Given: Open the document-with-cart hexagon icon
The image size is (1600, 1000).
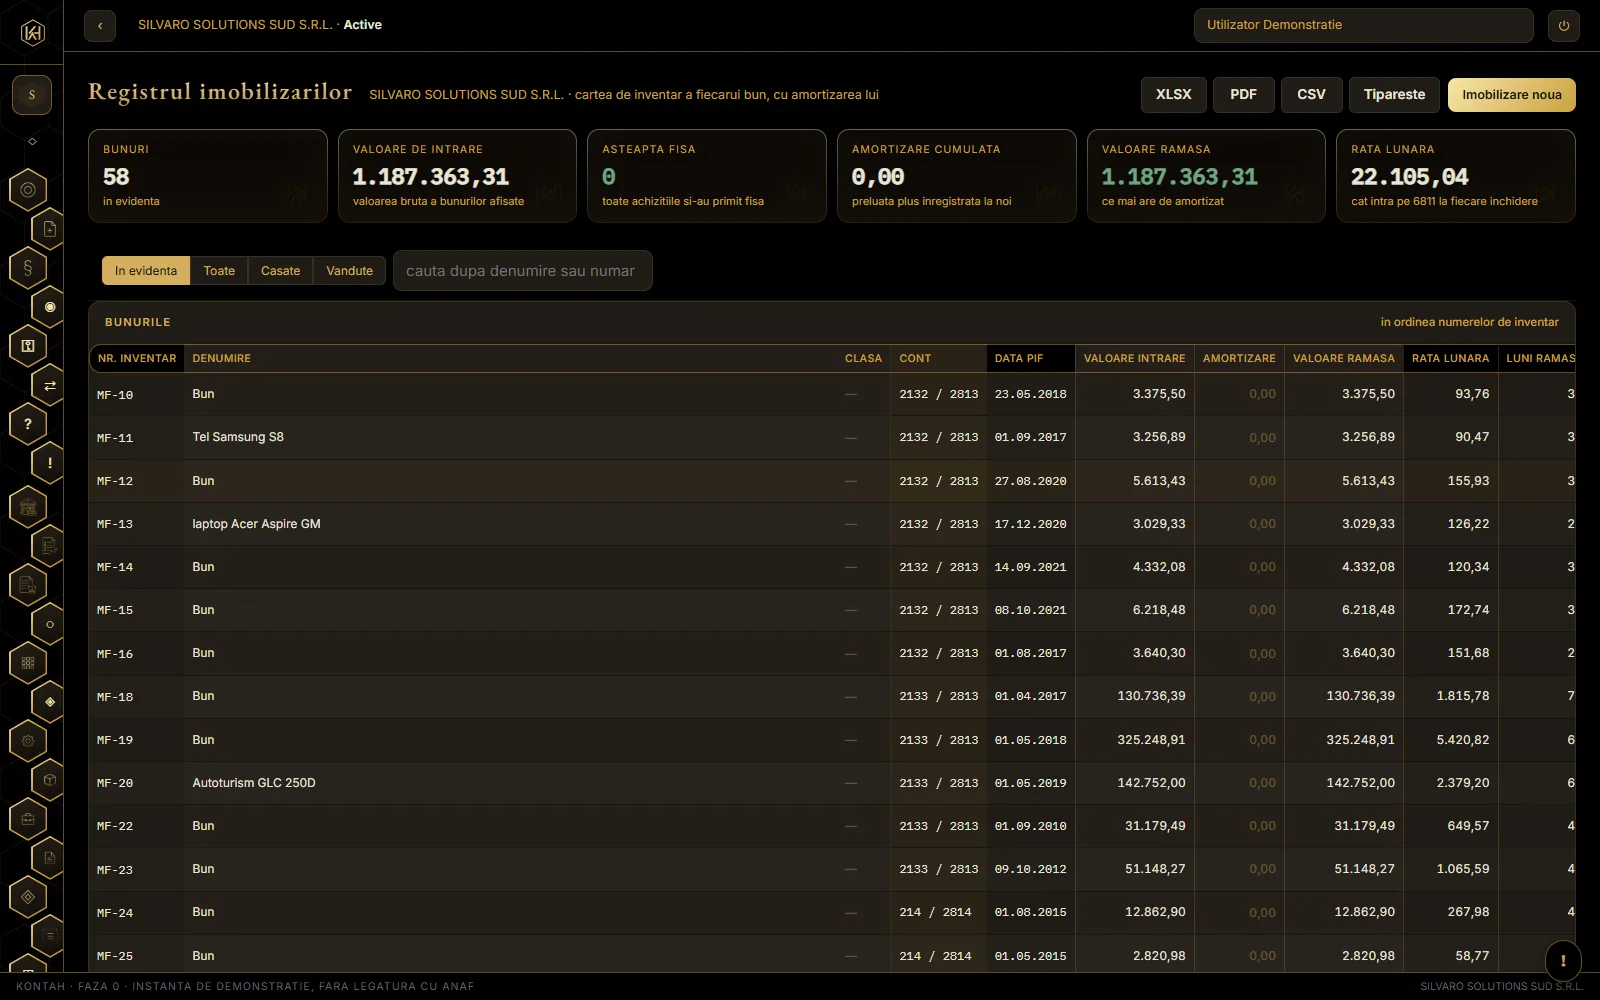Looking at the screenshot, I should [x=28, y=585].
